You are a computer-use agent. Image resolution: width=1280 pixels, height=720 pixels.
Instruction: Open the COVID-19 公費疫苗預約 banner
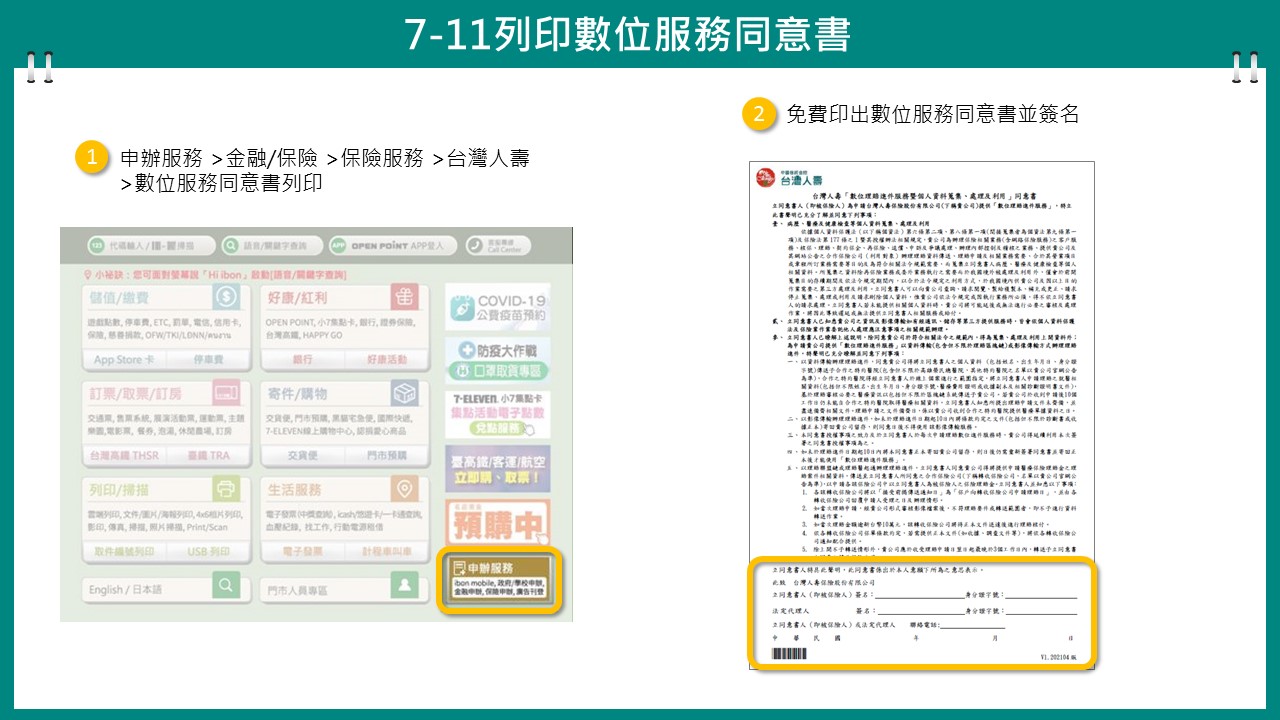pyautogui.click(x=496, y=307)
